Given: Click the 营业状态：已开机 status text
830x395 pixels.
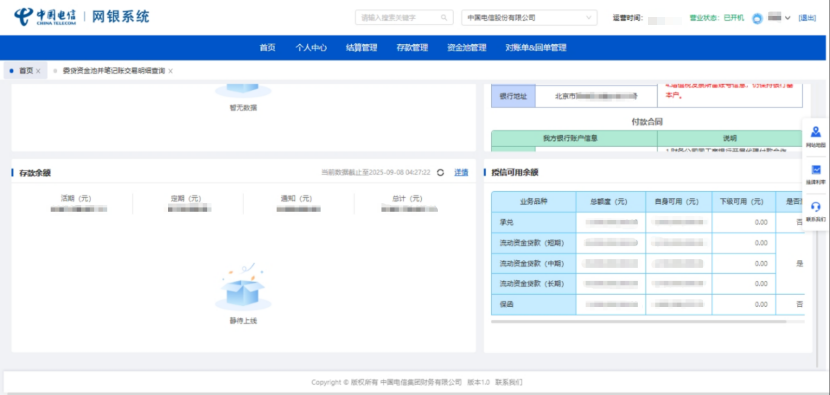Looking at the screenshot, I should point(717,18).
